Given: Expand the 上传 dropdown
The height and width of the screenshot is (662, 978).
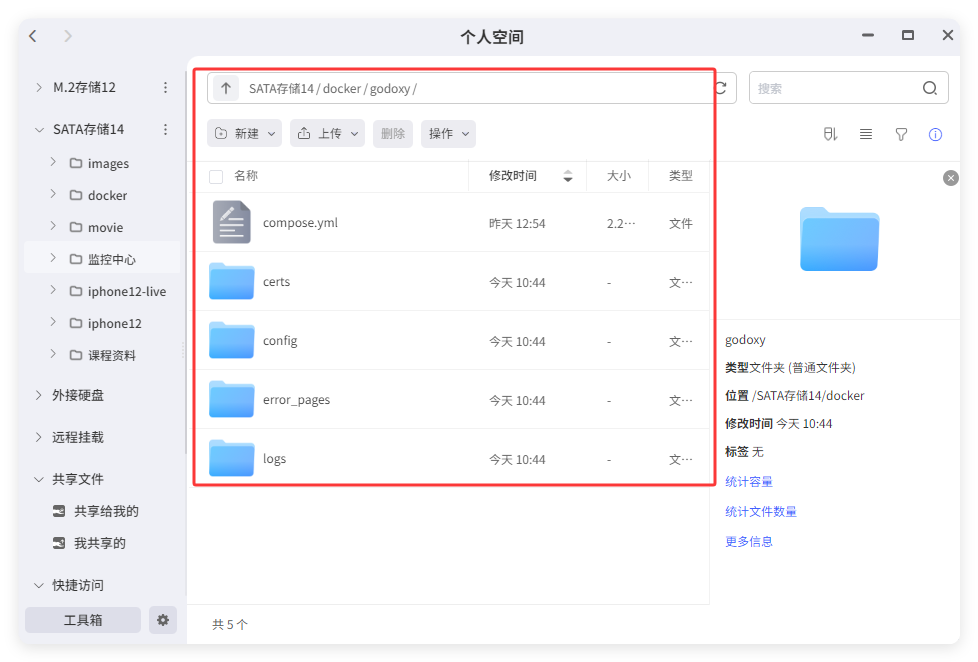Looking at the screenshot, I should 327,133.
